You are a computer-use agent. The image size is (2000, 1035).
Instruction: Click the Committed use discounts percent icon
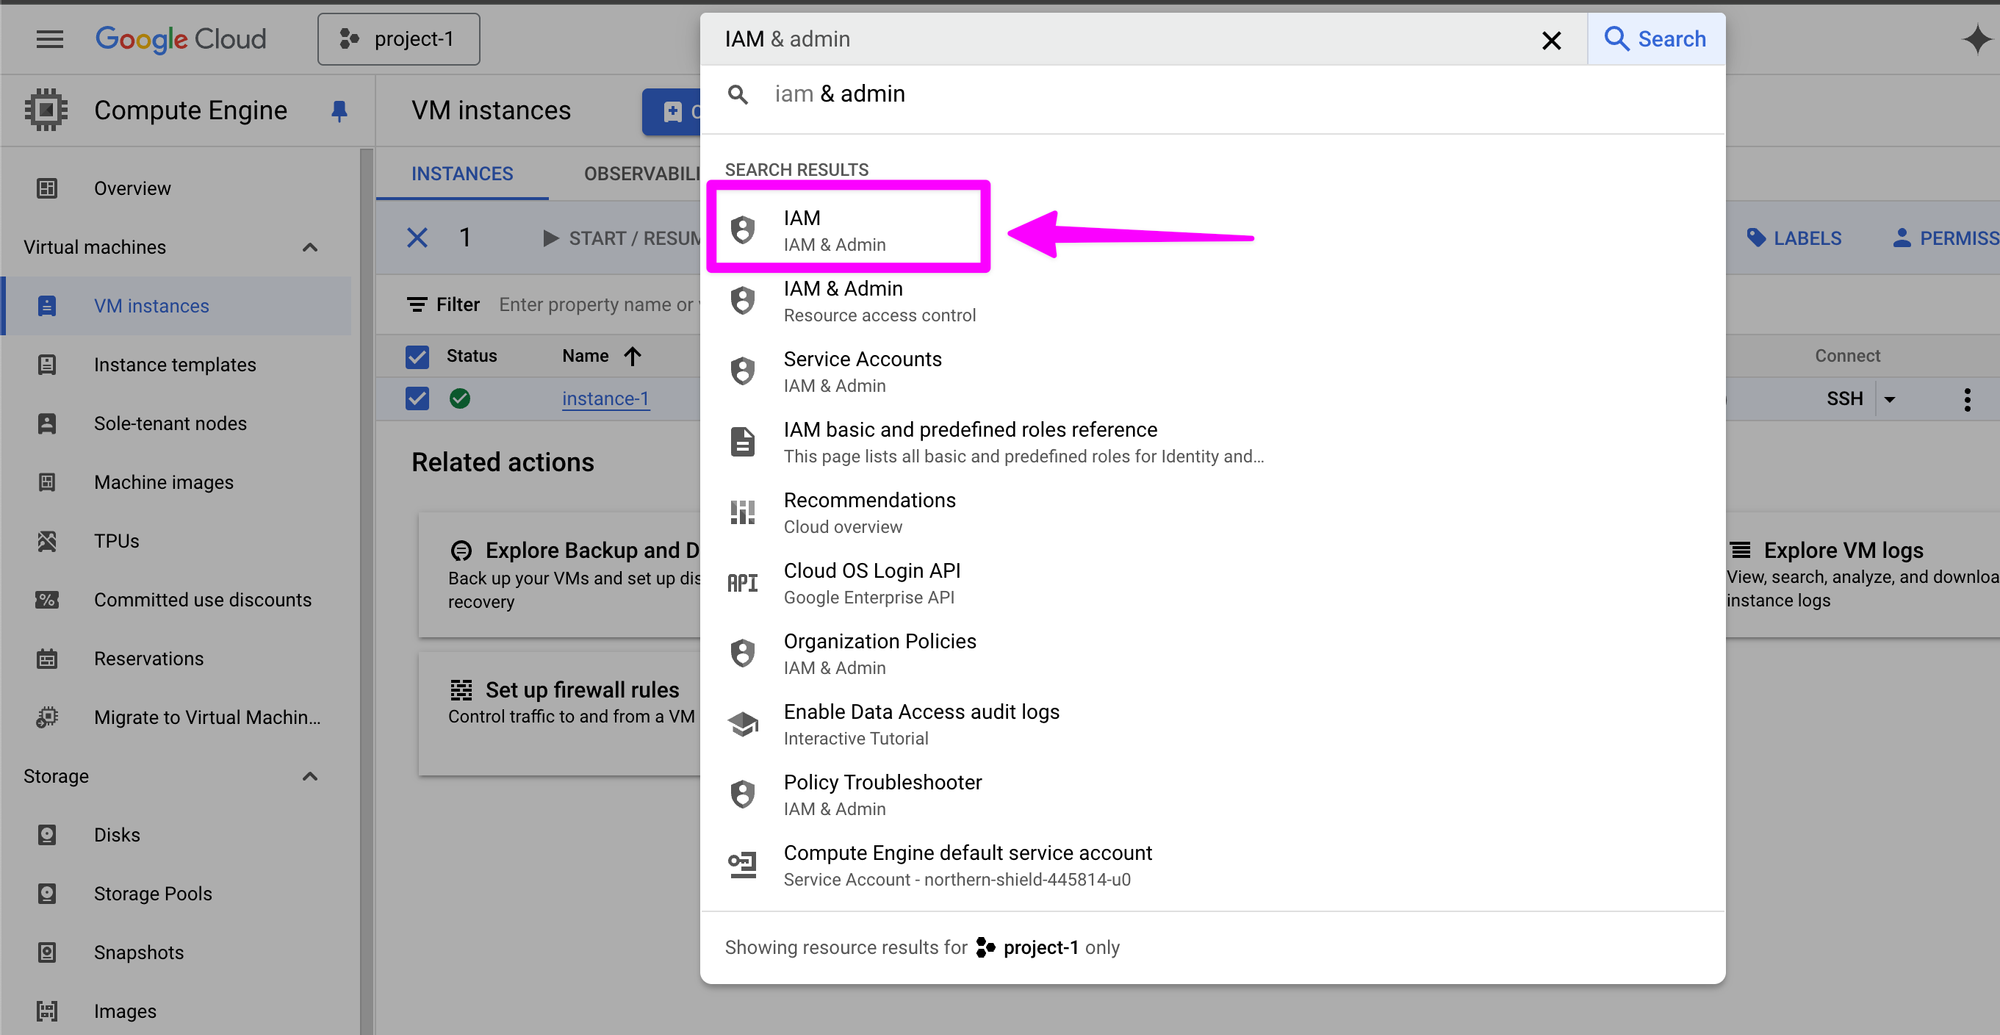pos(47,600)
